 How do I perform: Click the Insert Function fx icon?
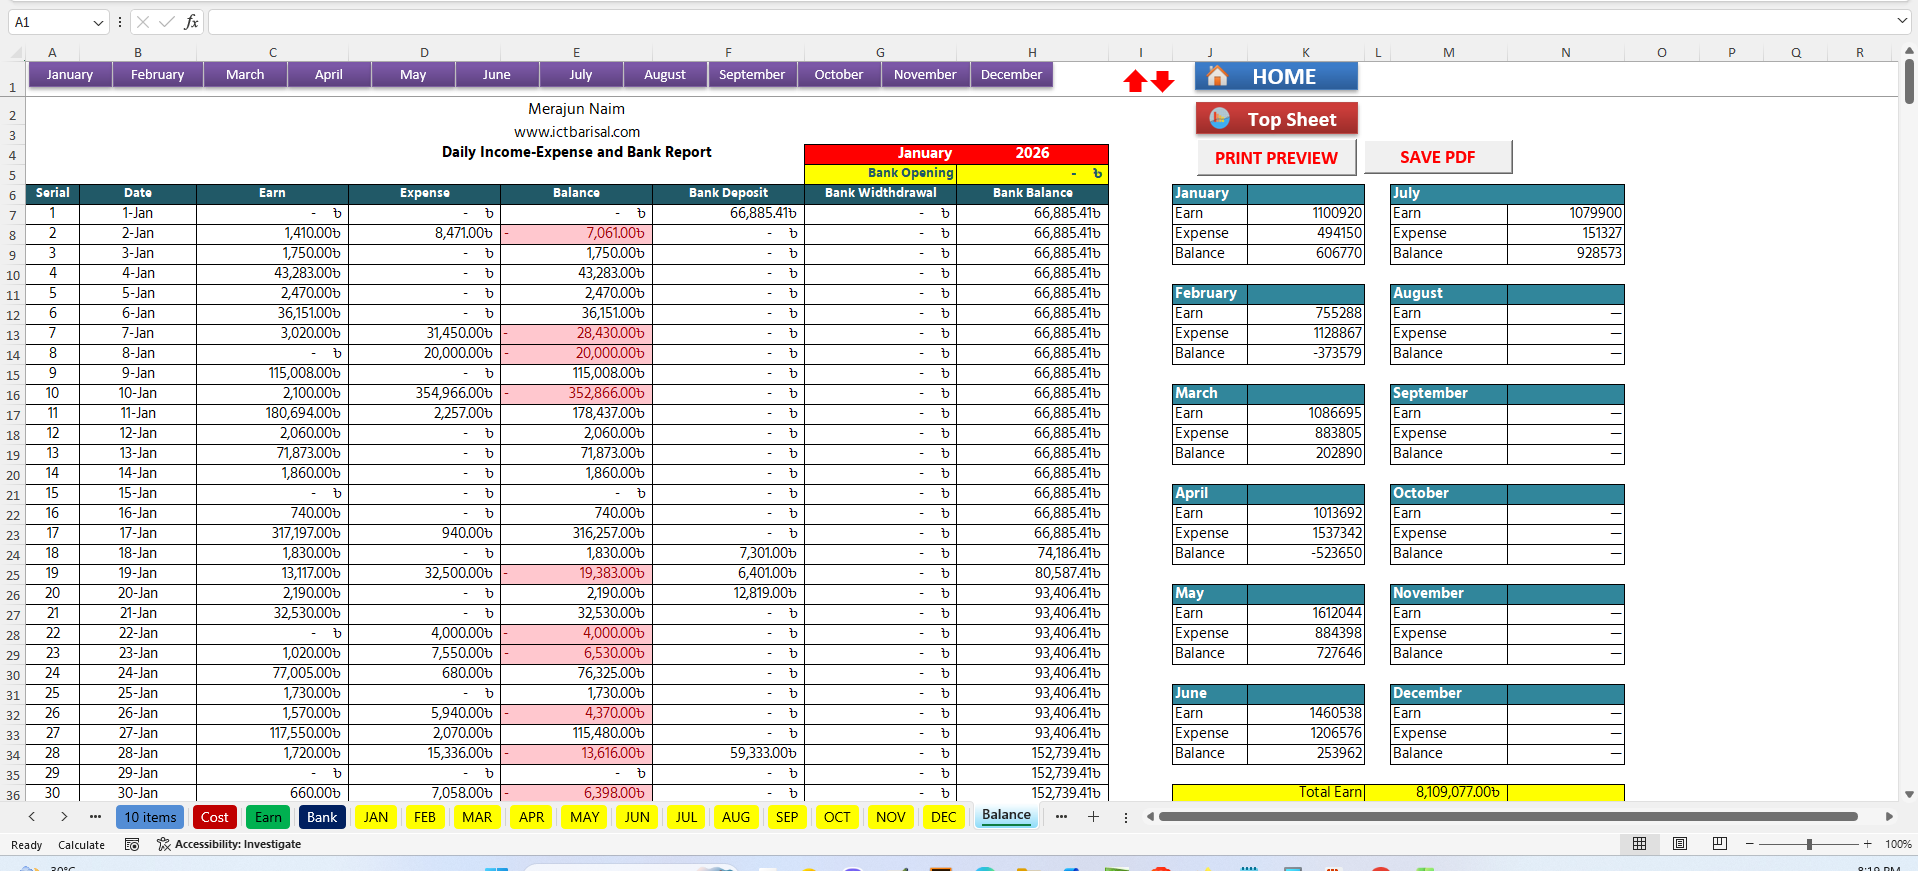coord(191,22)
